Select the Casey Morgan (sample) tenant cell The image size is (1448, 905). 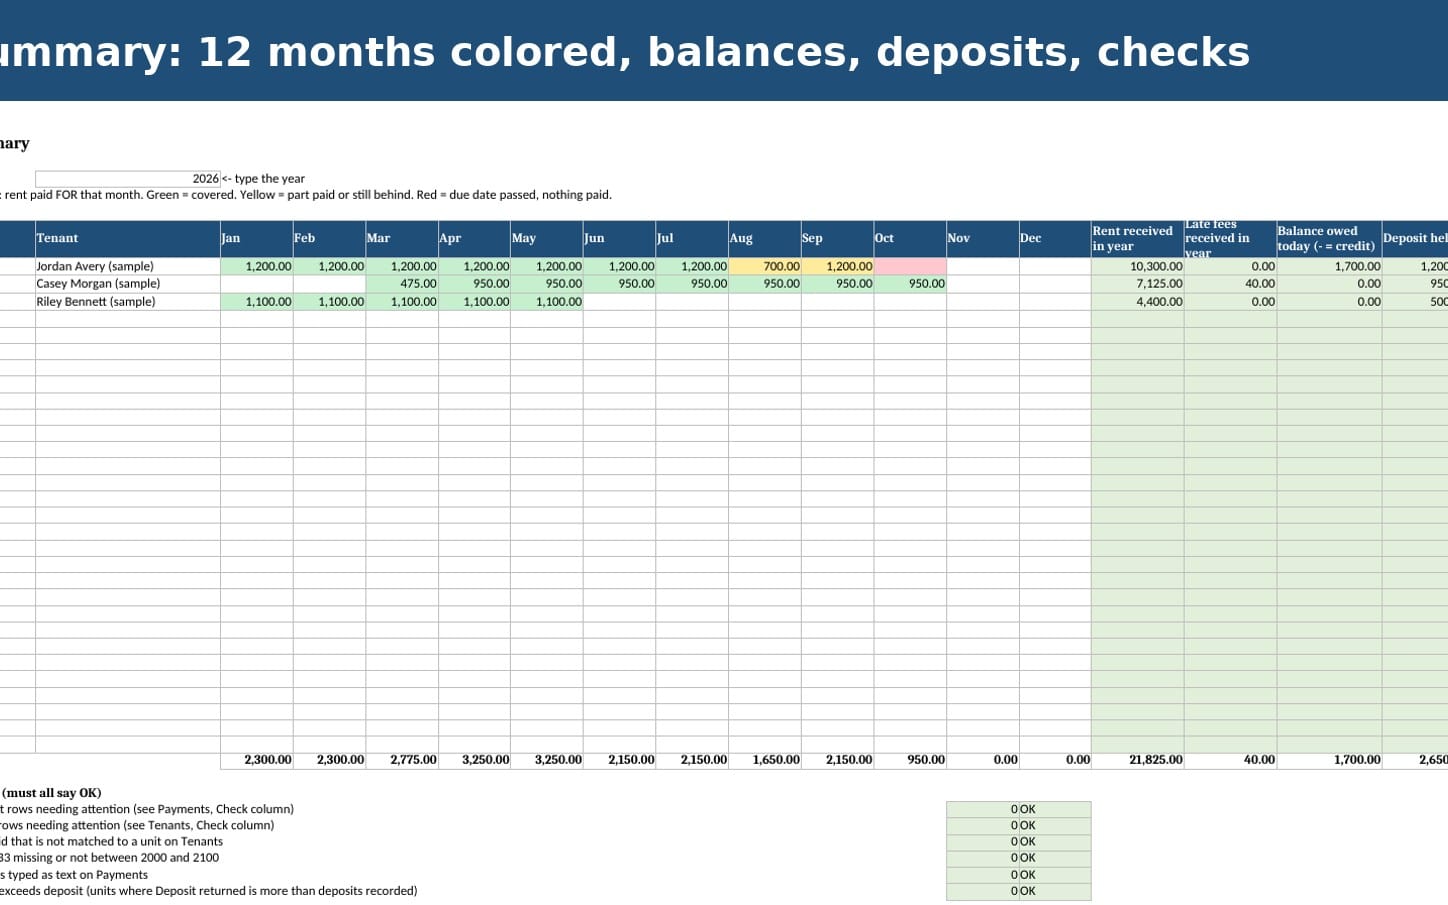128,284
